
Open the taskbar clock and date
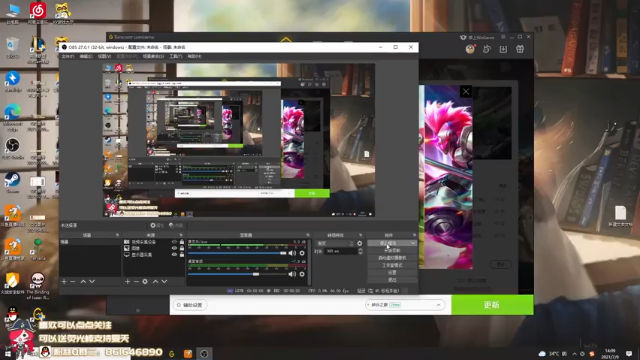tap(610, 353)
